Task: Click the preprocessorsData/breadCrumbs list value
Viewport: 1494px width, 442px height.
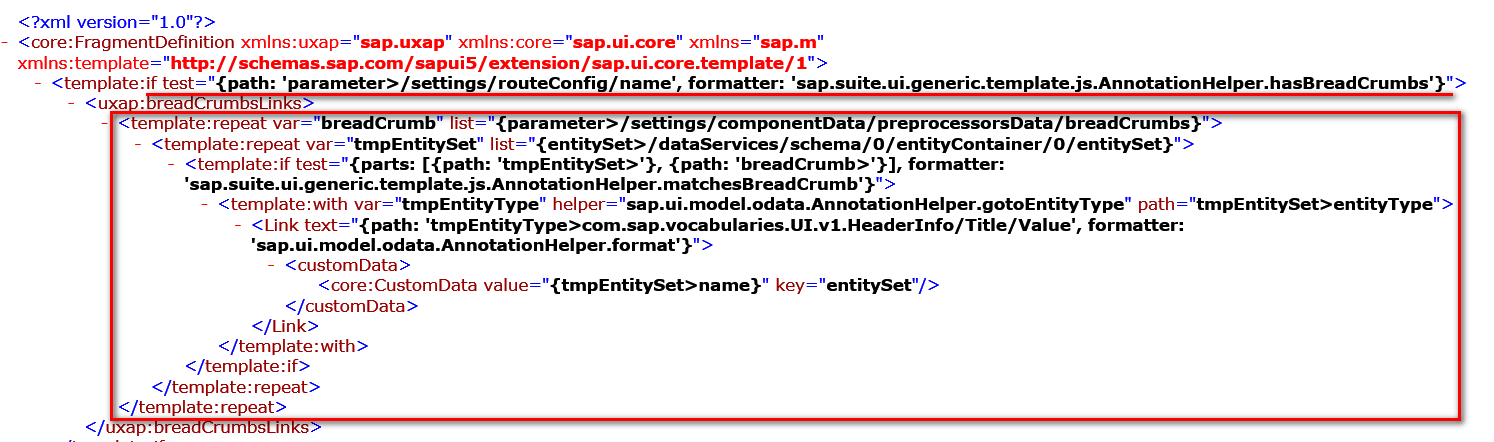Action: click(x=848, y=123)
